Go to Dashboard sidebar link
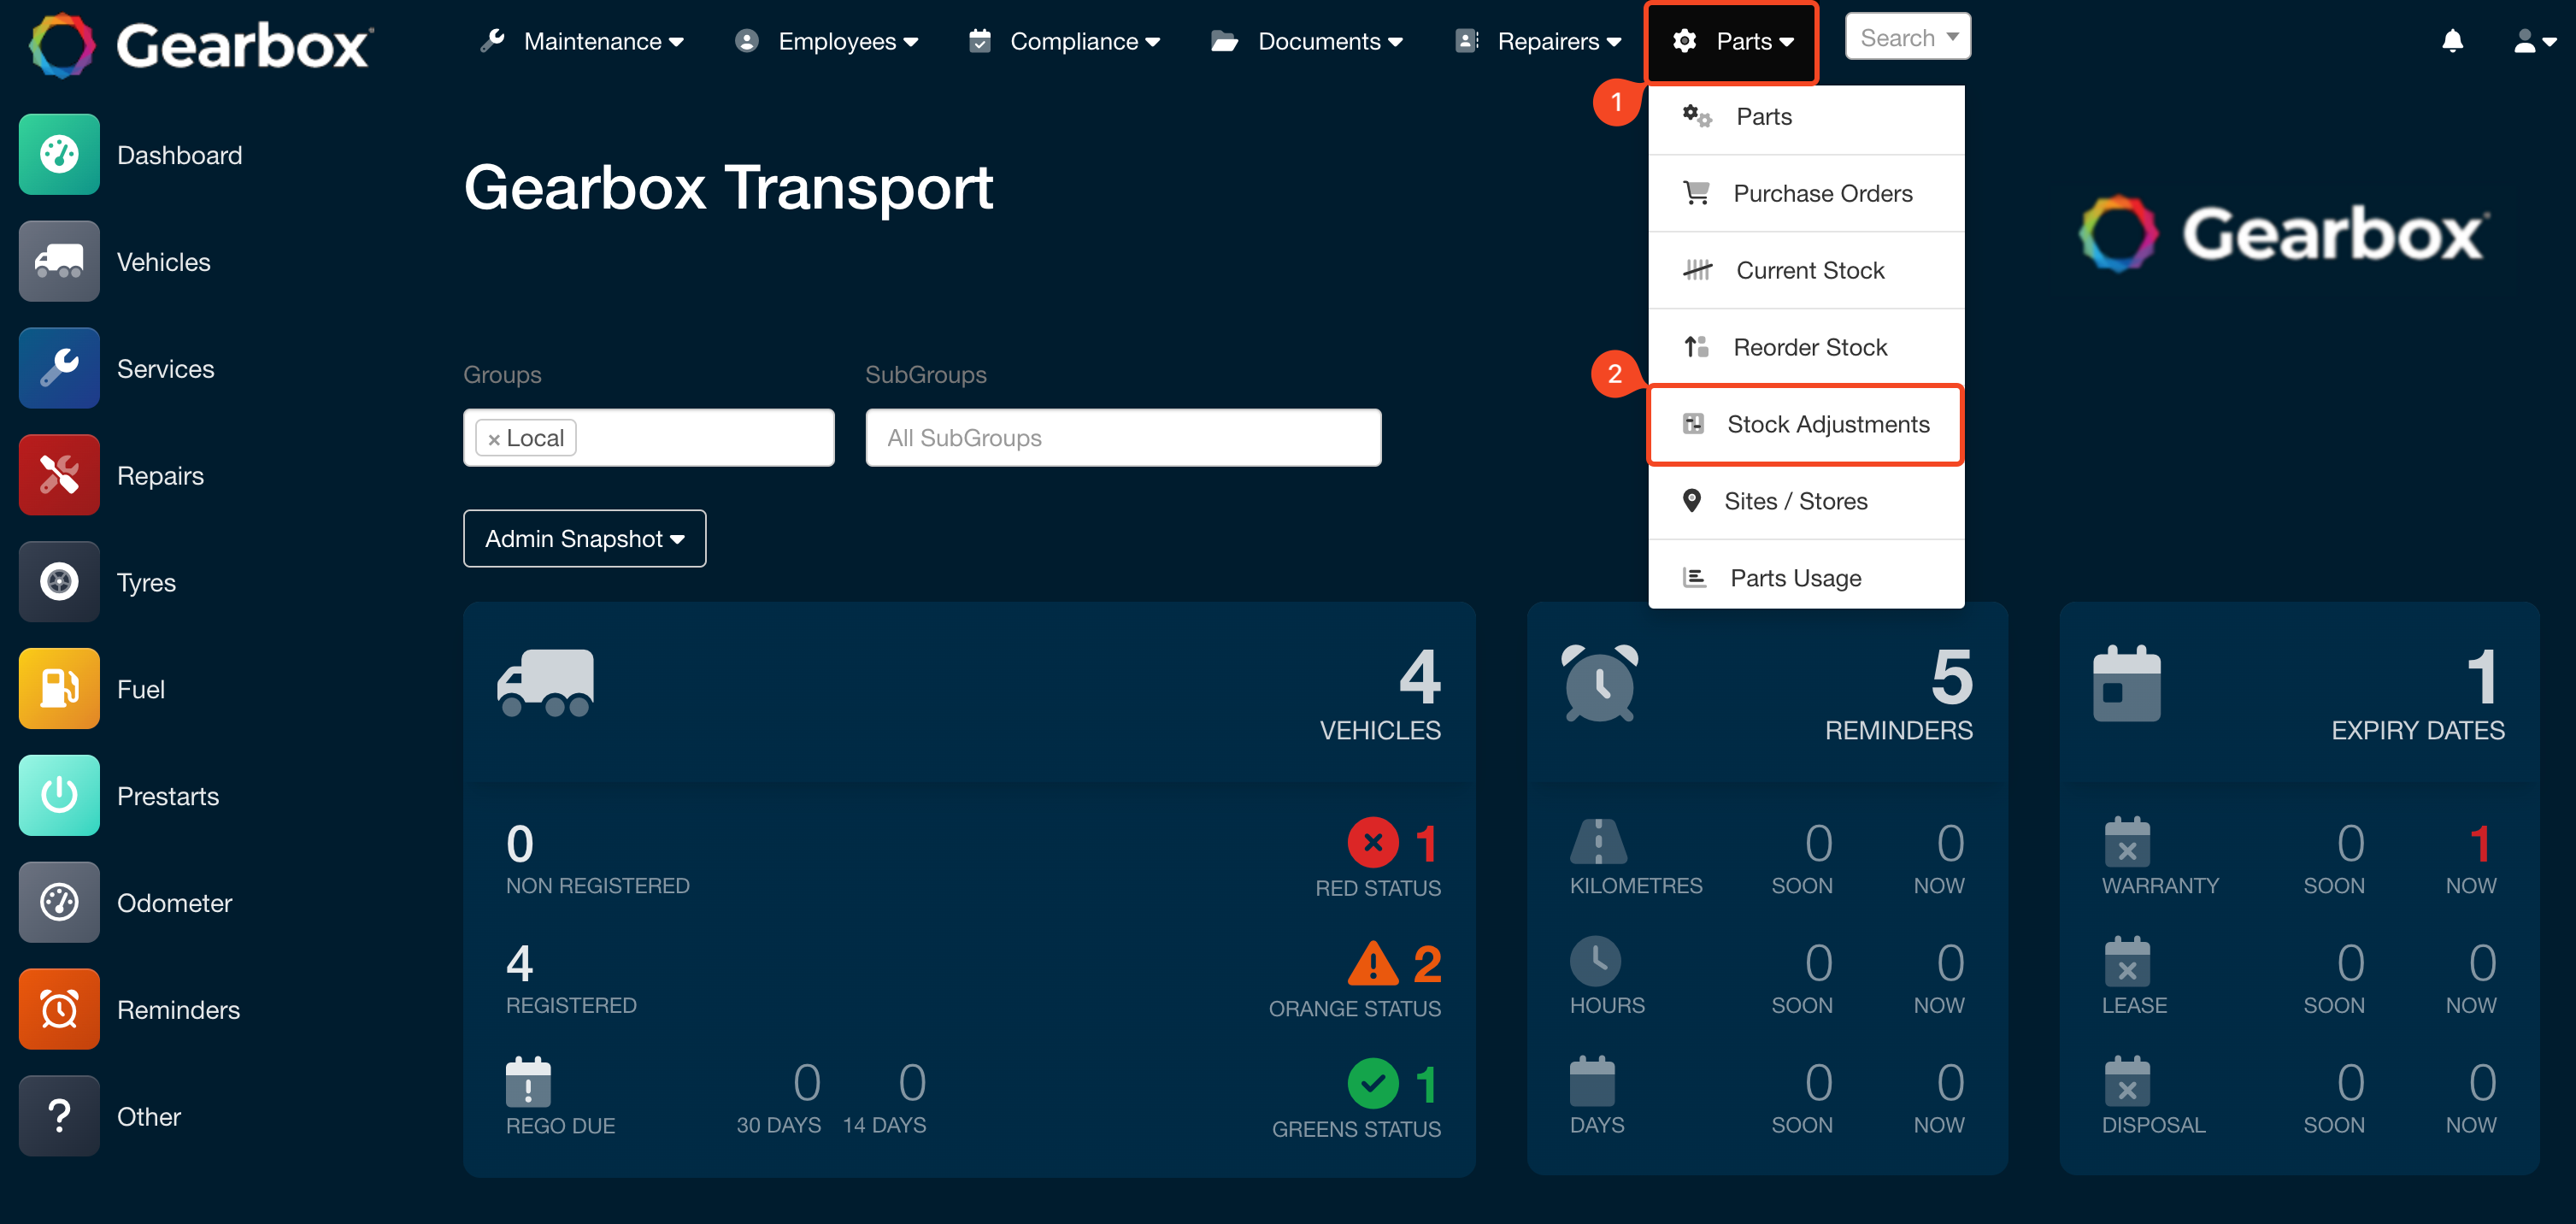Image resolution: width=2576 pixels, height=1224 pixels. click(180, 155)
